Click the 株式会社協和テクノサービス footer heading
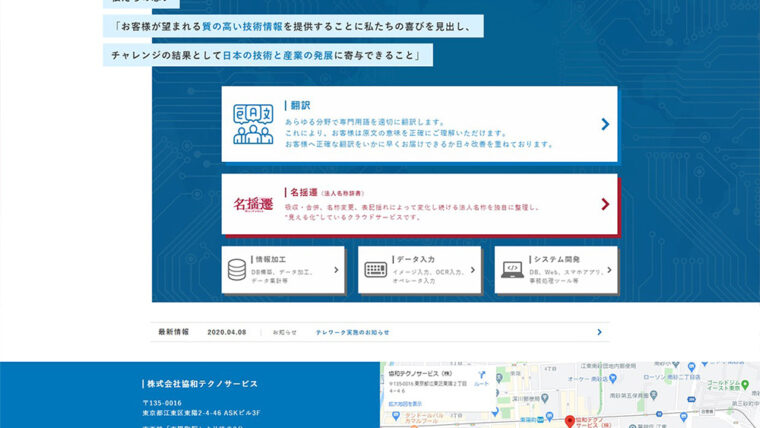This screenshot has width=760, height=428. point(202,384)
